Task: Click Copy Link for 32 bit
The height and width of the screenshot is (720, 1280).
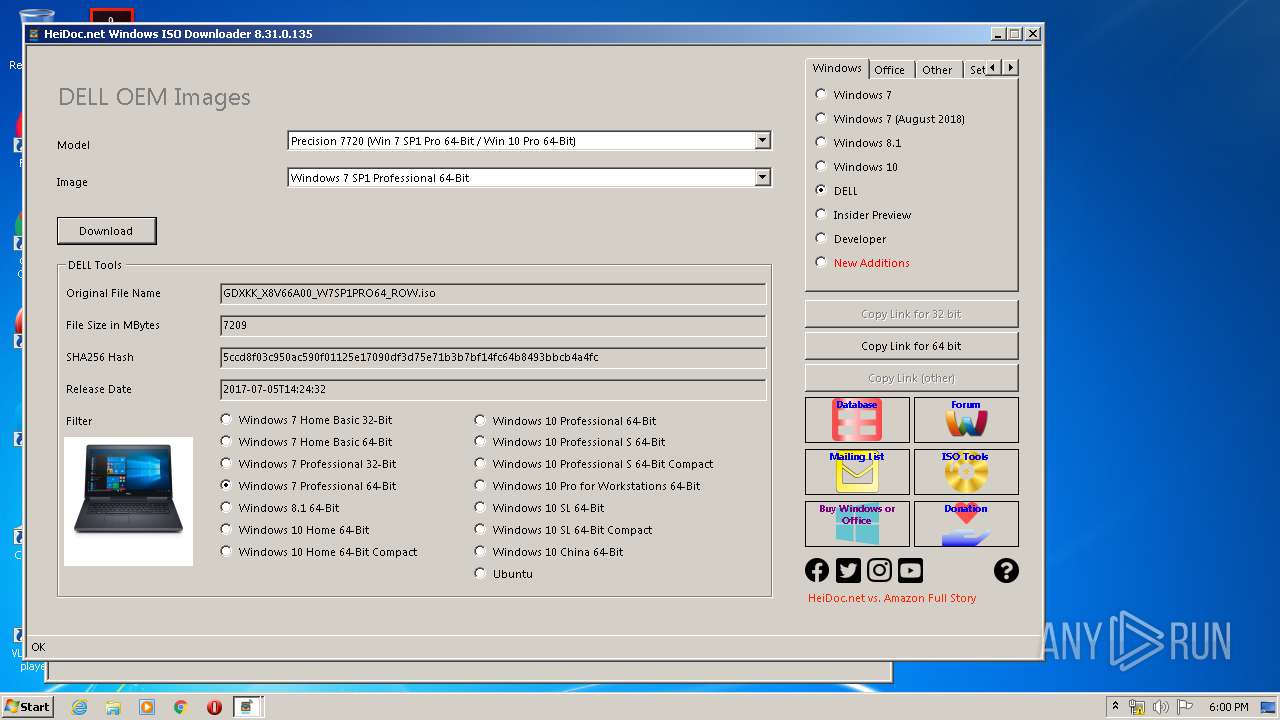Action: tap(911, 314)
